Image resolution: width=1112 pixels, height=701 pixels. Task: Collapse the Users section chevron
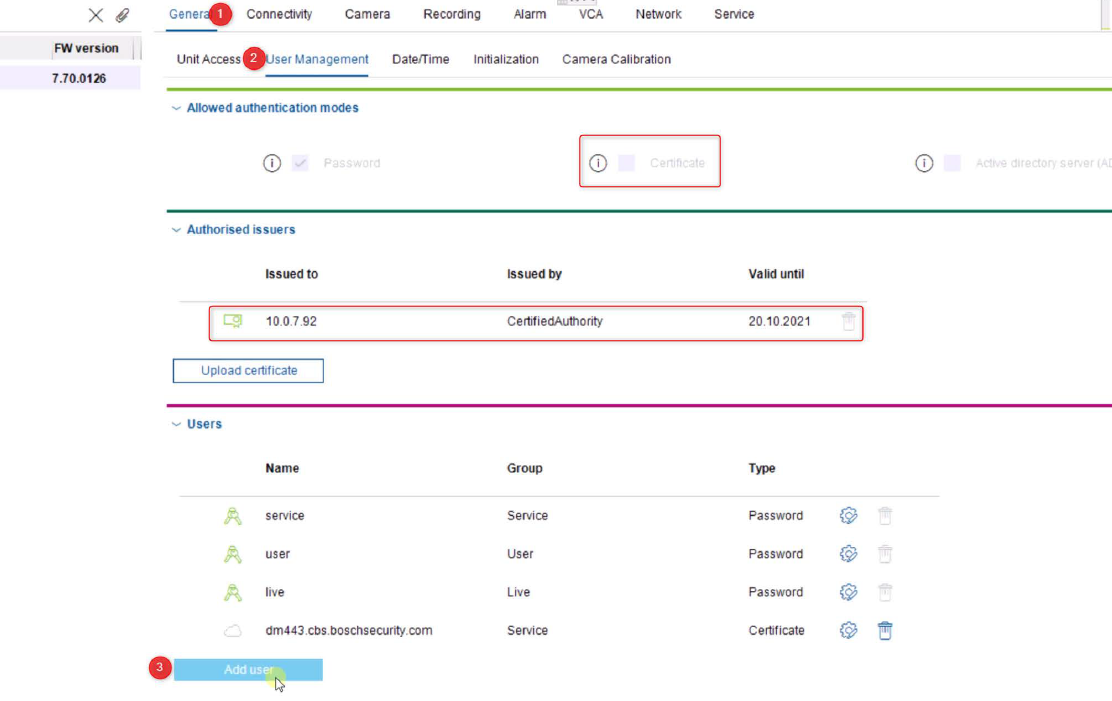pos(177,424)
